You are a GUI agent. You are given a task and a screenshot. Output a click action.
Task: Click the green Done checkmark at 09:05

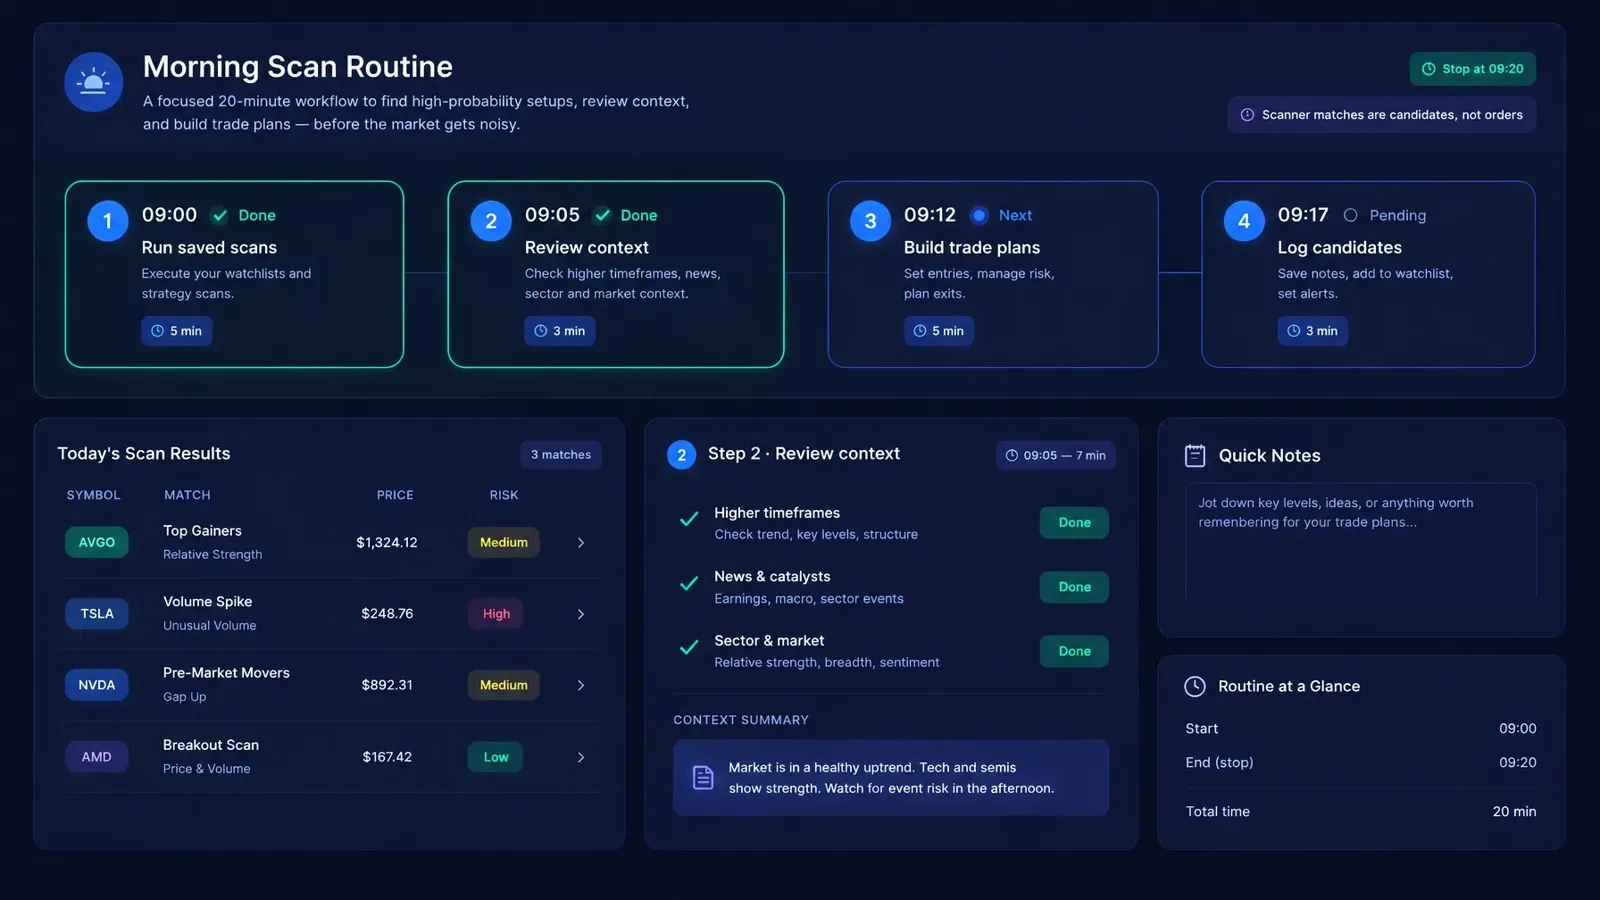(x=602, y=215)
